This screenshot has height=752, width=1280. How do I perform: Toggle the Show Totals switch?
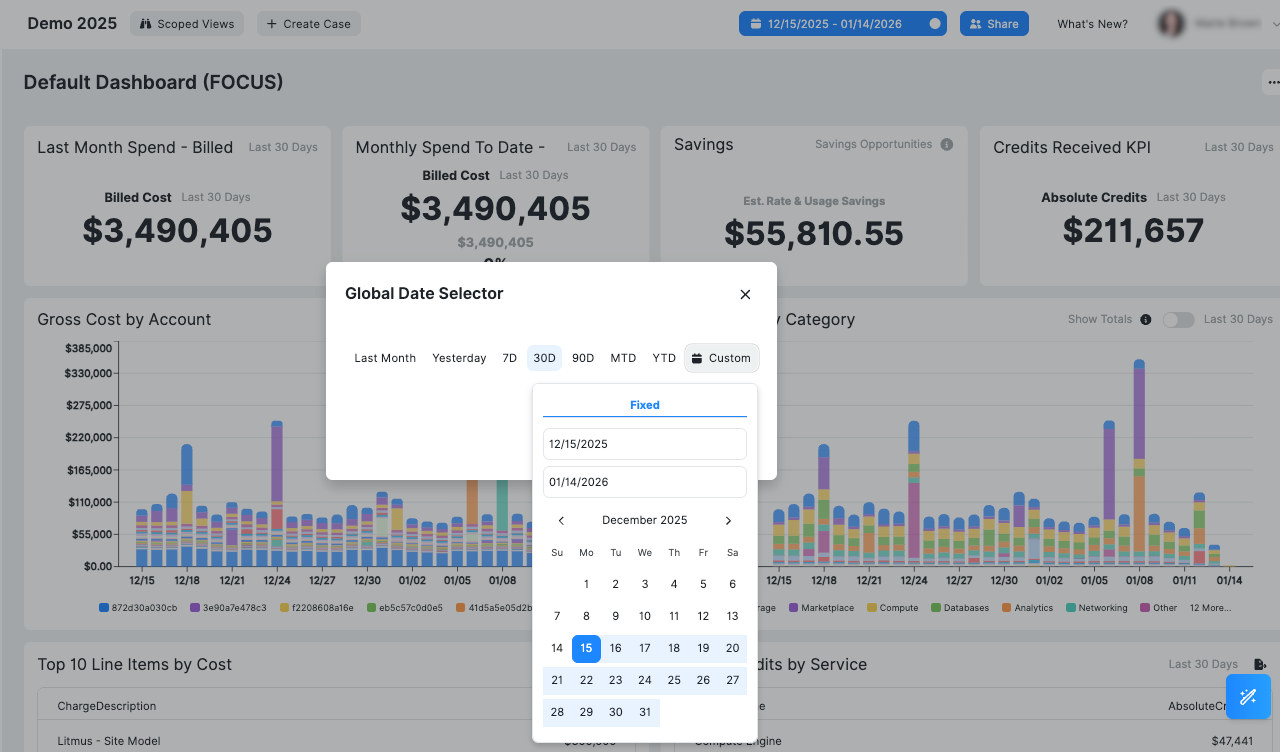click(x=1178, y=319)
